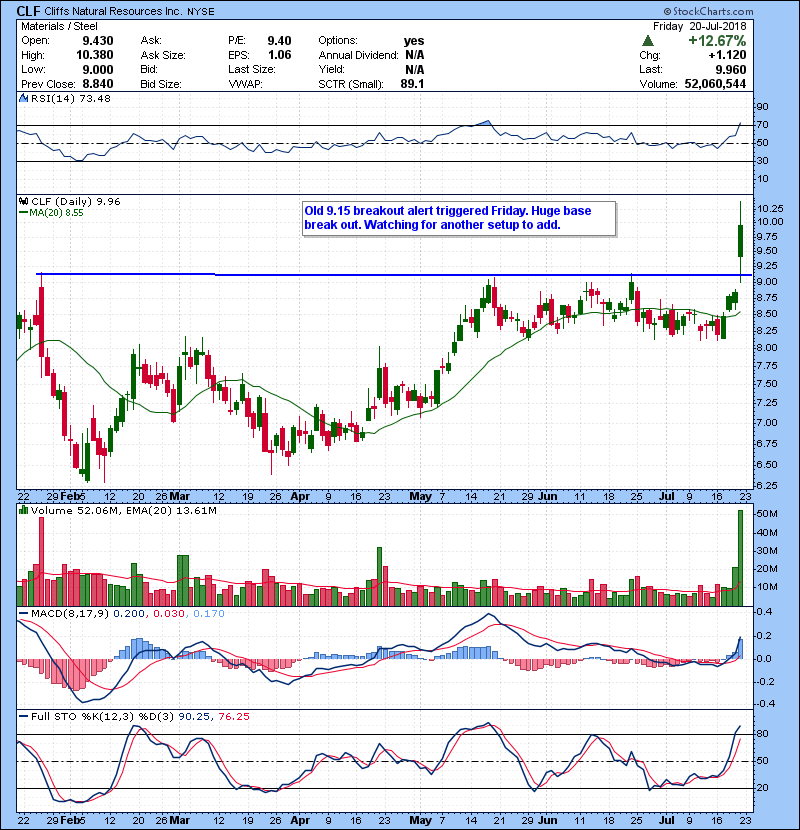Click the StockCharts.com copyright label

(708, 11)
